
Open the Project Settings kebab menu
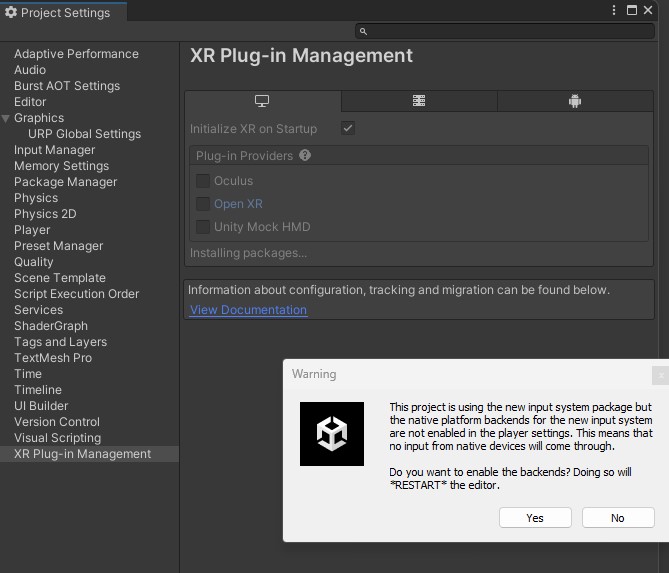coord(614,10)
